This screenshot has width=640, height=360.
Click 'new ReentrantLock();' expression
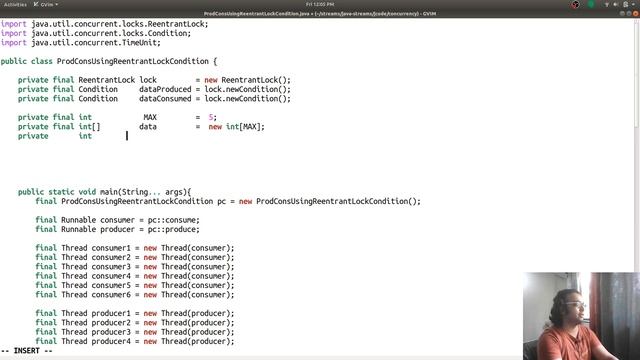tap(247, 80)
